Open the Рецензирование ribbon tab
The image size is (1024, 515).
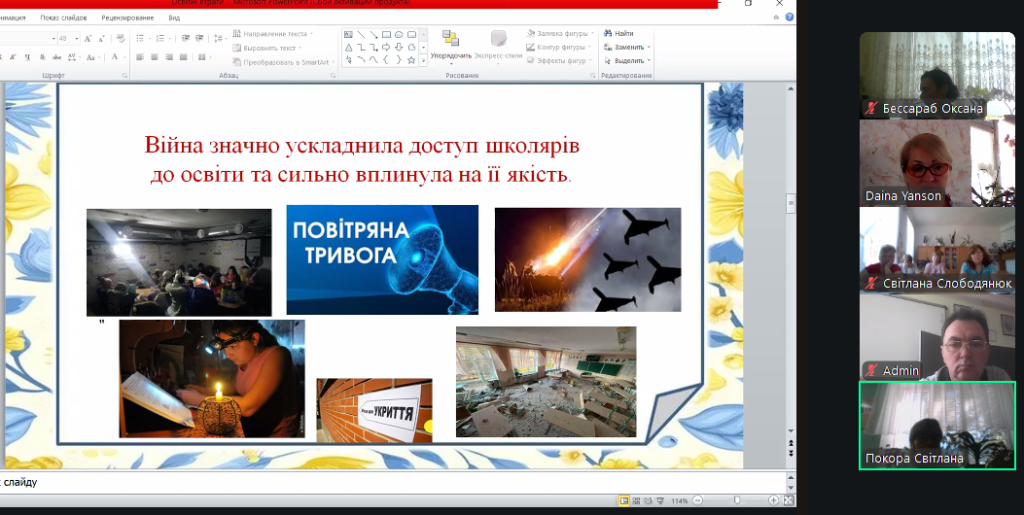[130, 18]
